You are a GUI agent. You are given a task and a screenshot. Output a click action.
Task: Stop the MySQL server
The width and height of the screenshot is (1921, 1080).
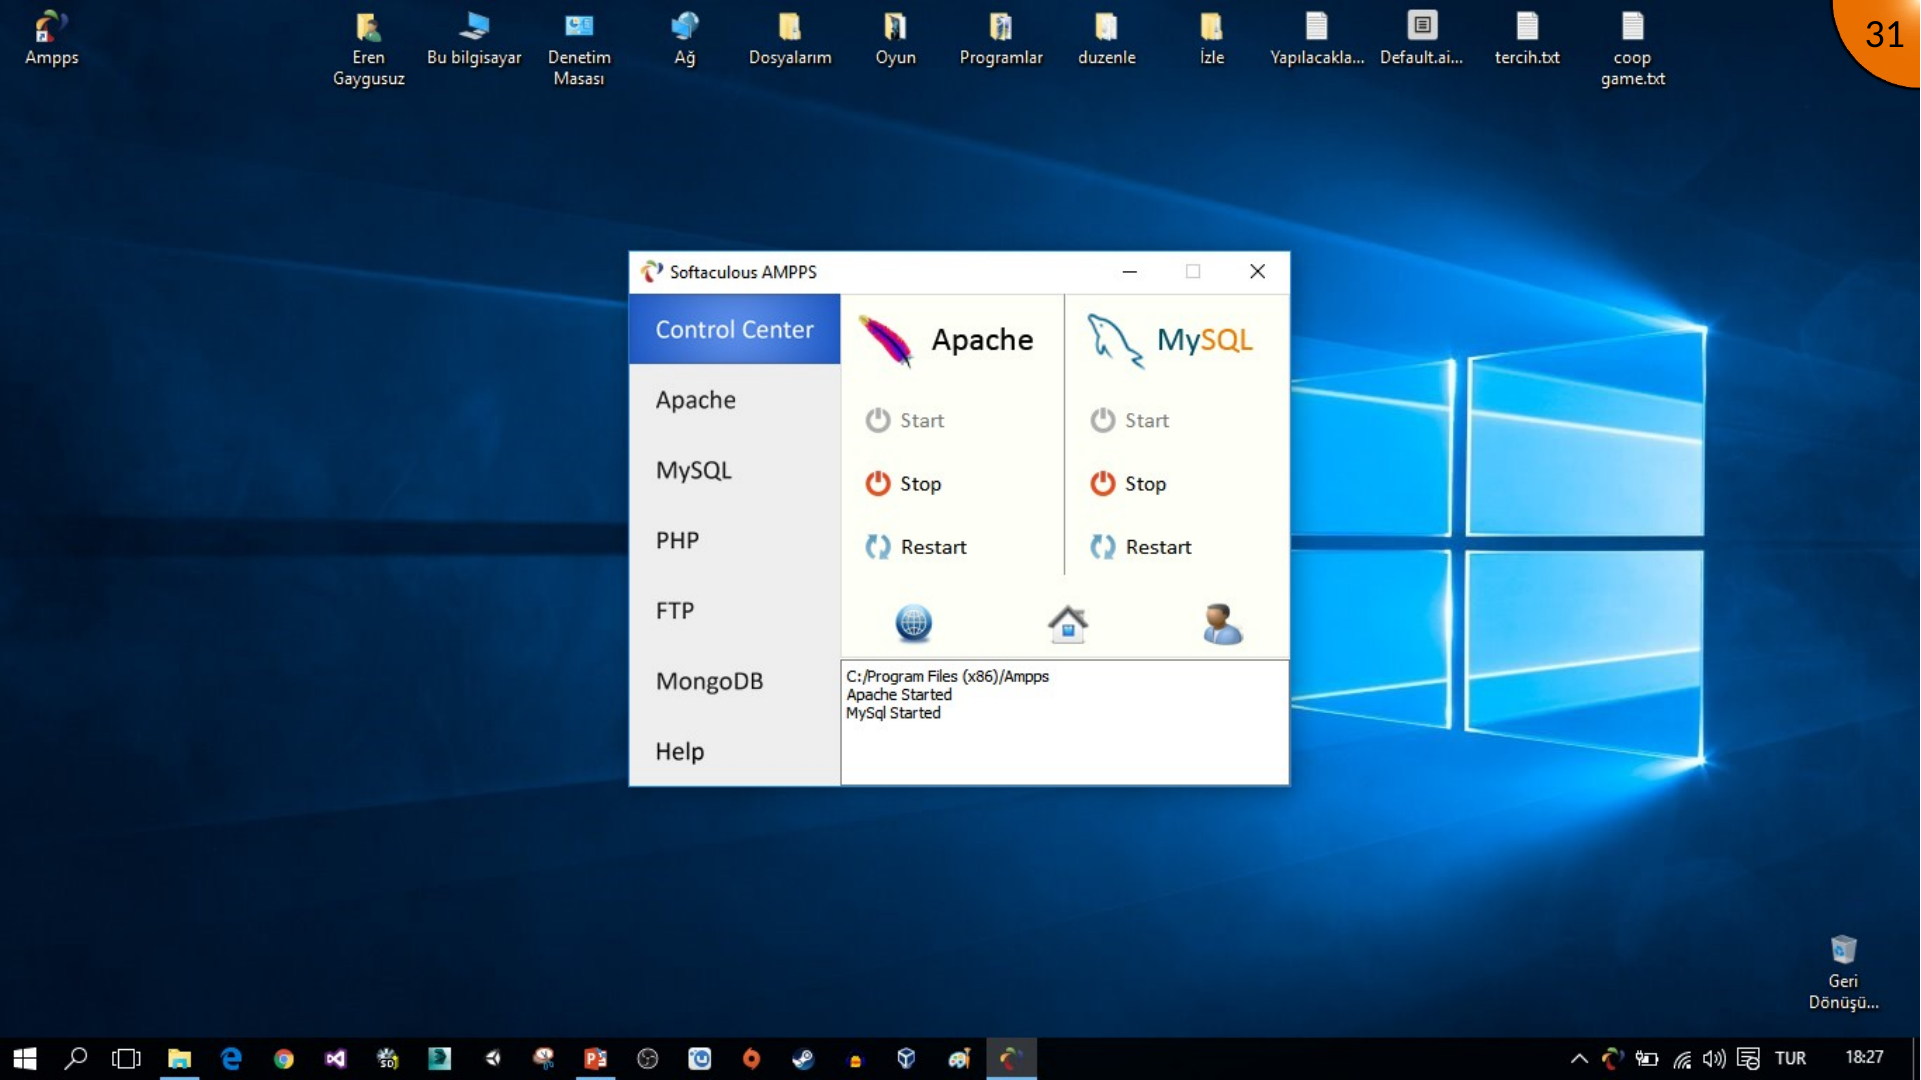click(x=1128, y=483)
